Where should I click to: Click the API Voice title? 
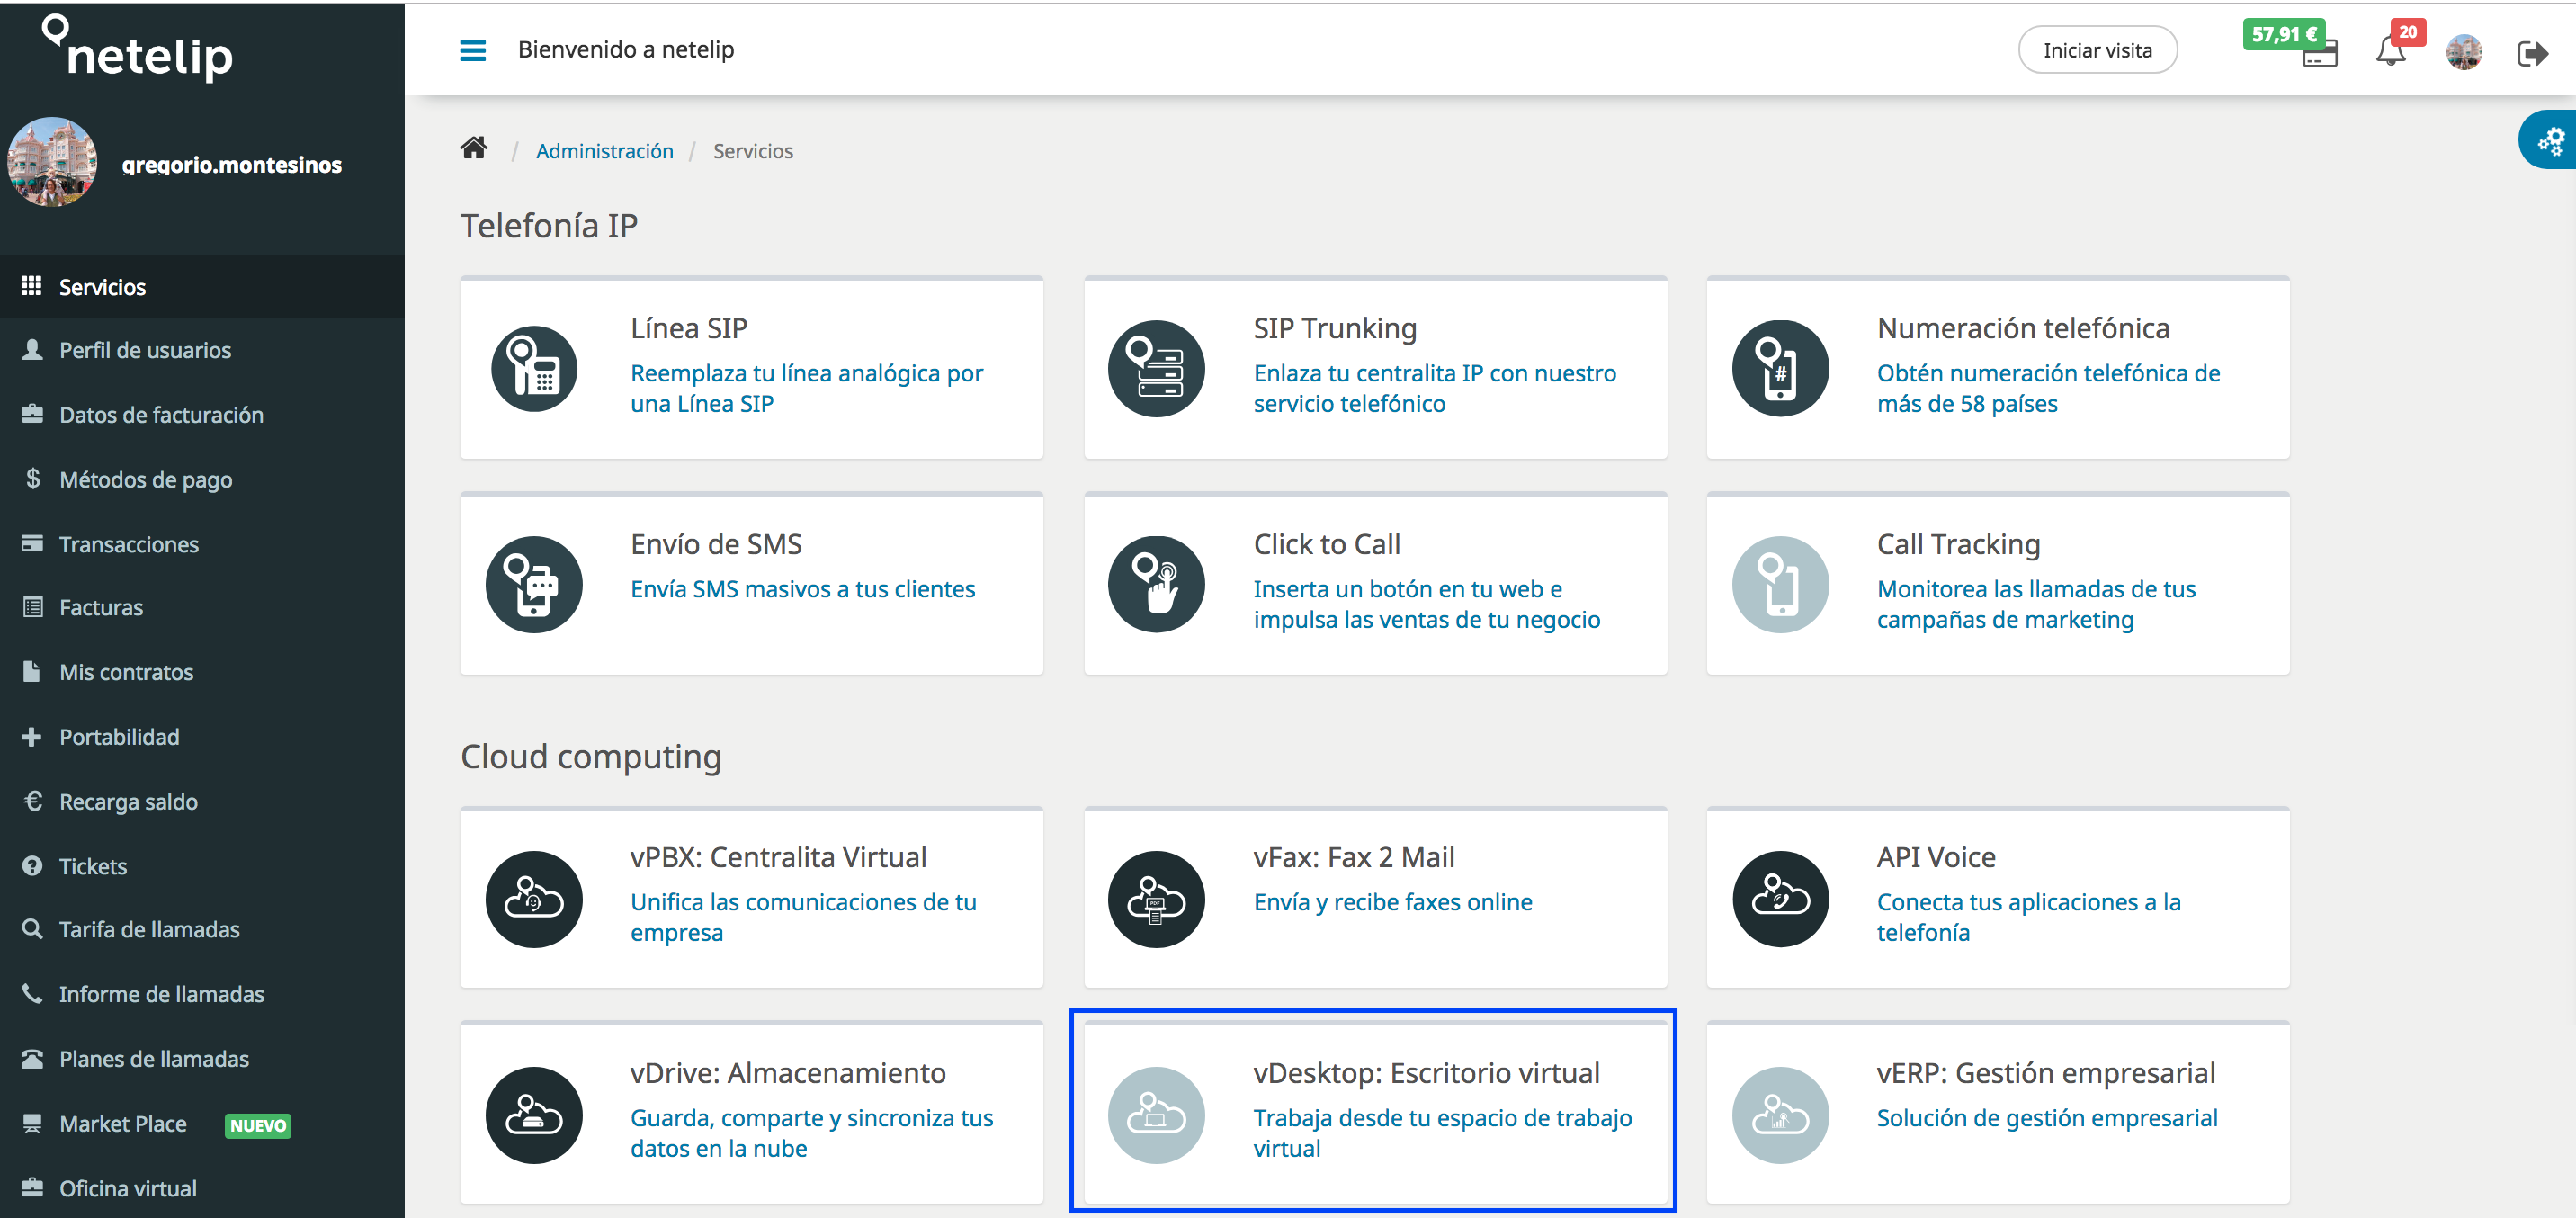pyautogui.click(x=1935, y=857)
